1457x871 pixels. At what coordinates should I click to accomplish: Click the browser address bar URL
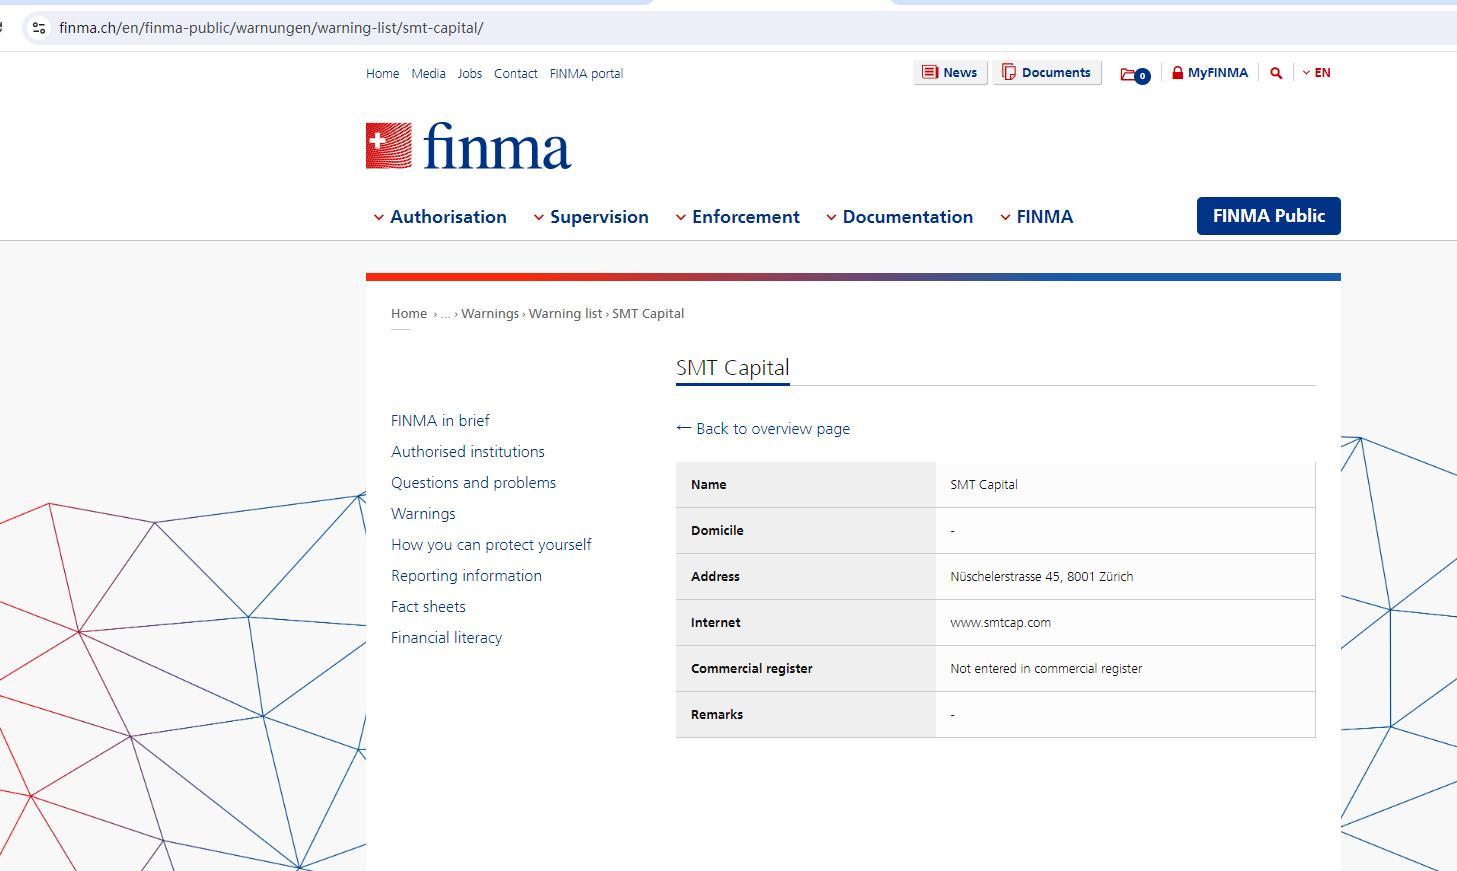tap(271, 28)
